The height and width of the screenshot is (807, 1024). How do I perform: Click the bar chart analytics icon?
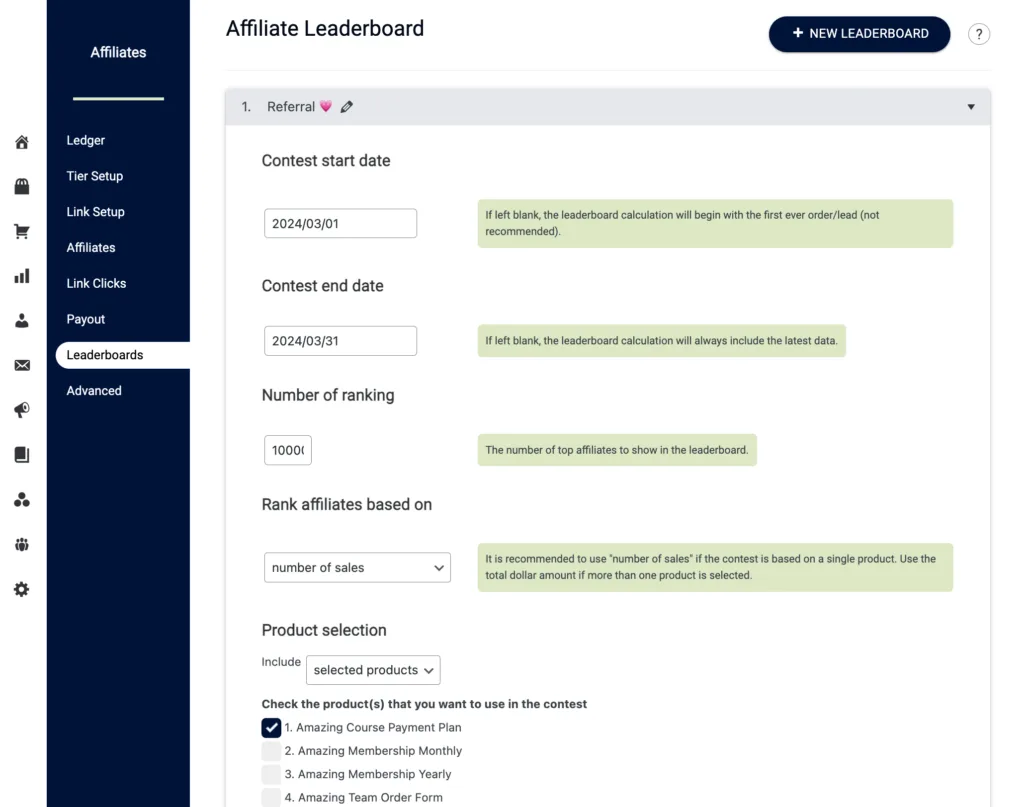coord(21,276)
